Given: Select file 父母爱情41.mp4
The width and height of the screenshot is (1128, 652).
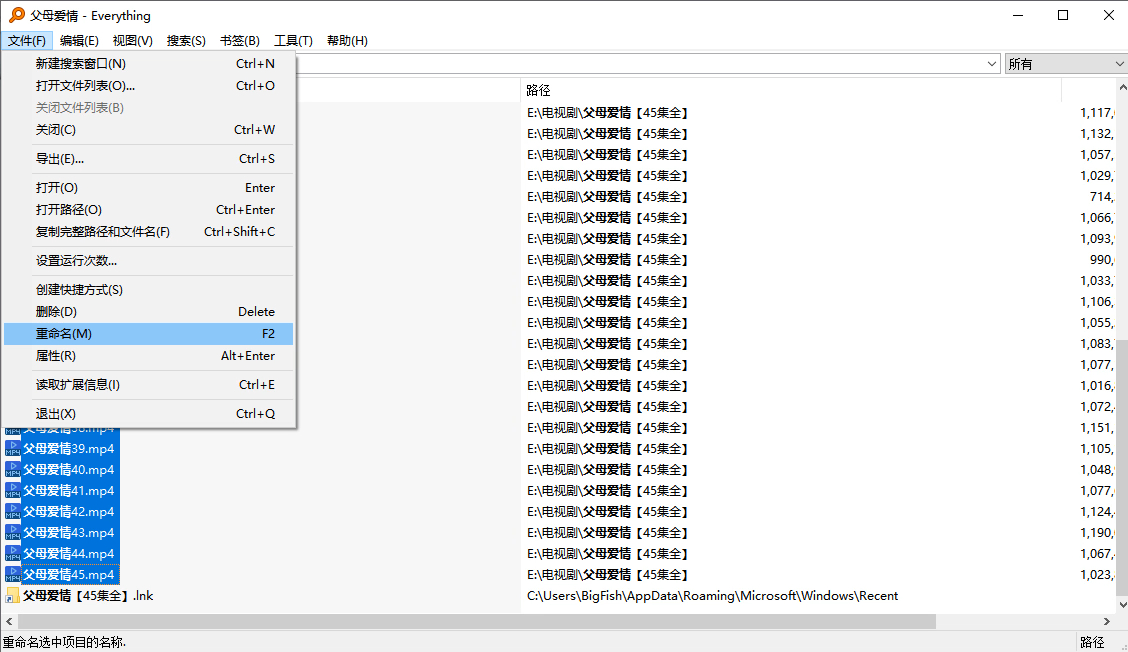Looking at the screenshot, I should coord(68,490).
